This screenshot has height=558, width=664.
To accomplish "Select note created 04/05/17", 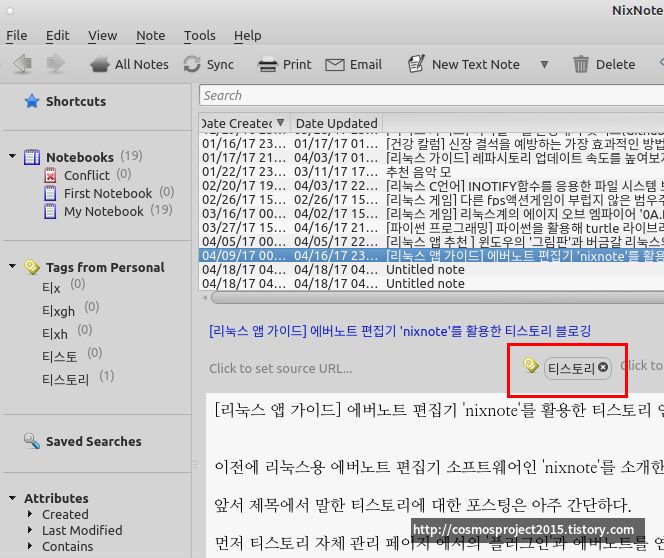I will tap(432, 242).
